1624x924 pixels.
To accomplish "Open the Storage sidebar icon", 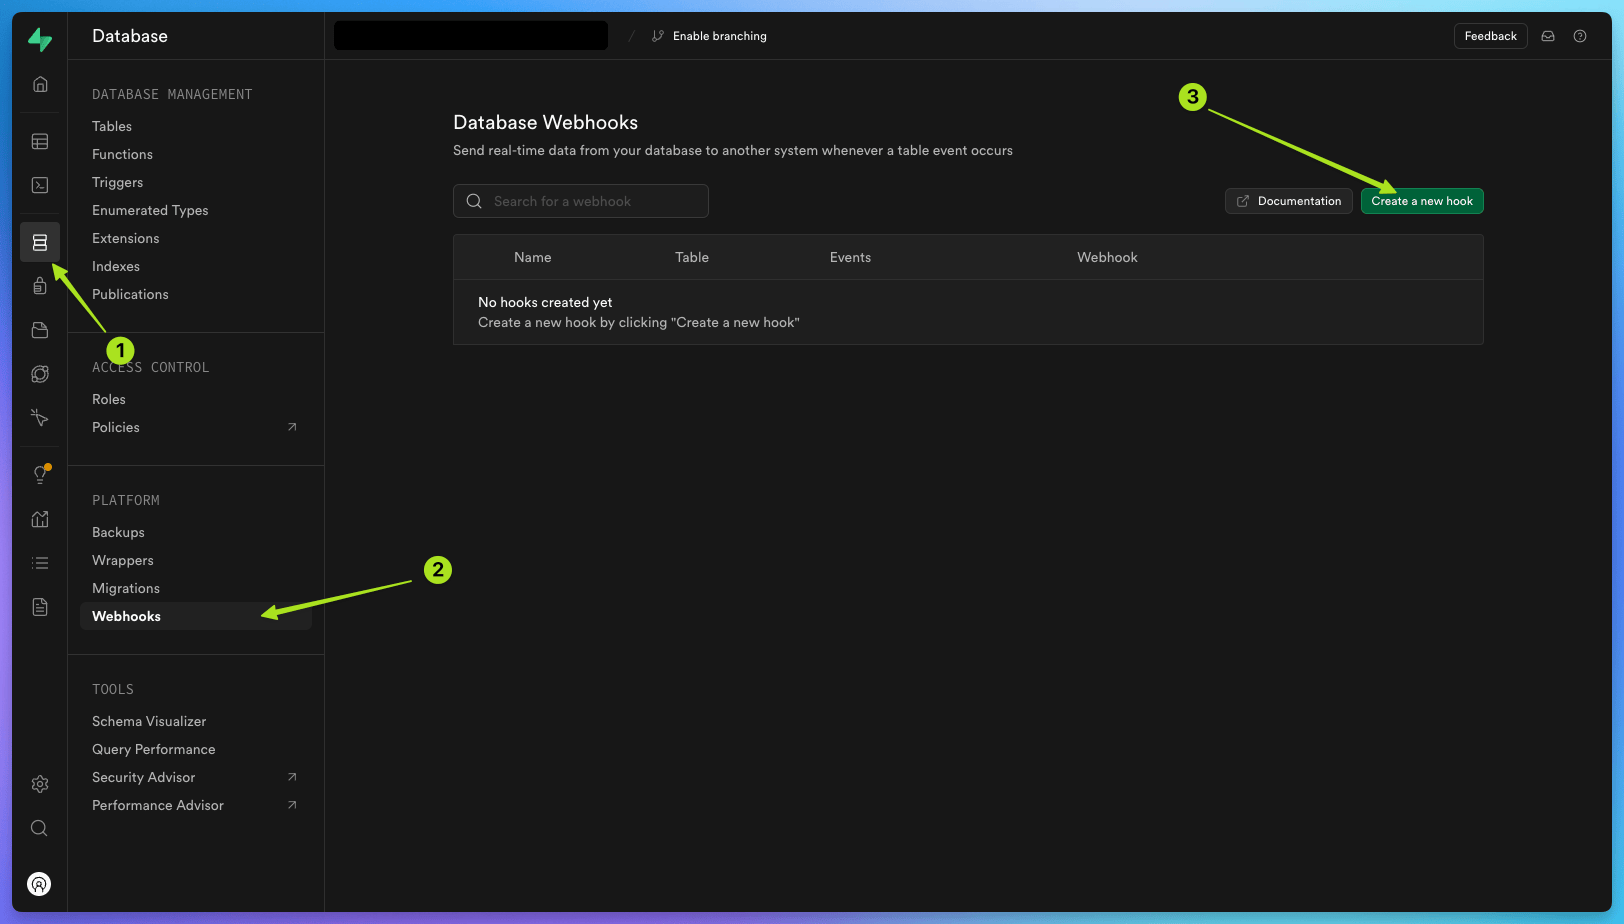I will (40, 330).
